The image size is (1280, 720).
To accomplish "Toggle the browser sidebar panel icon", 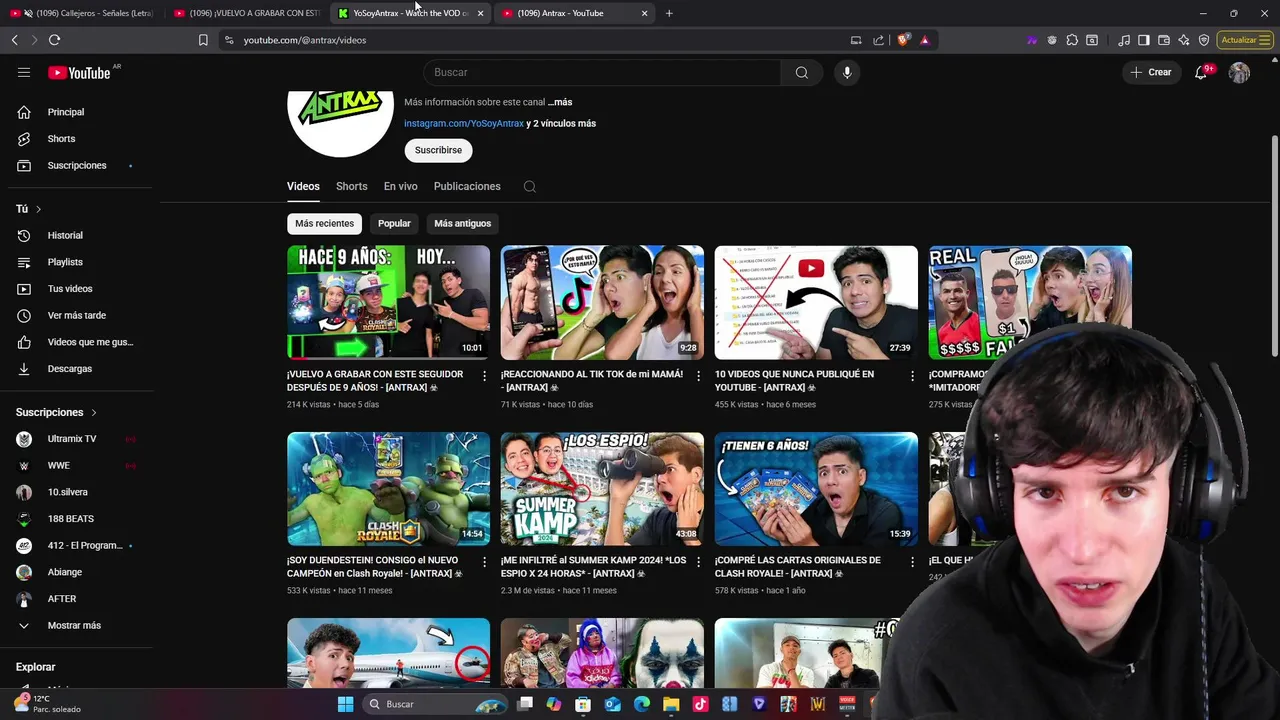I will [x=1144, y=40].
